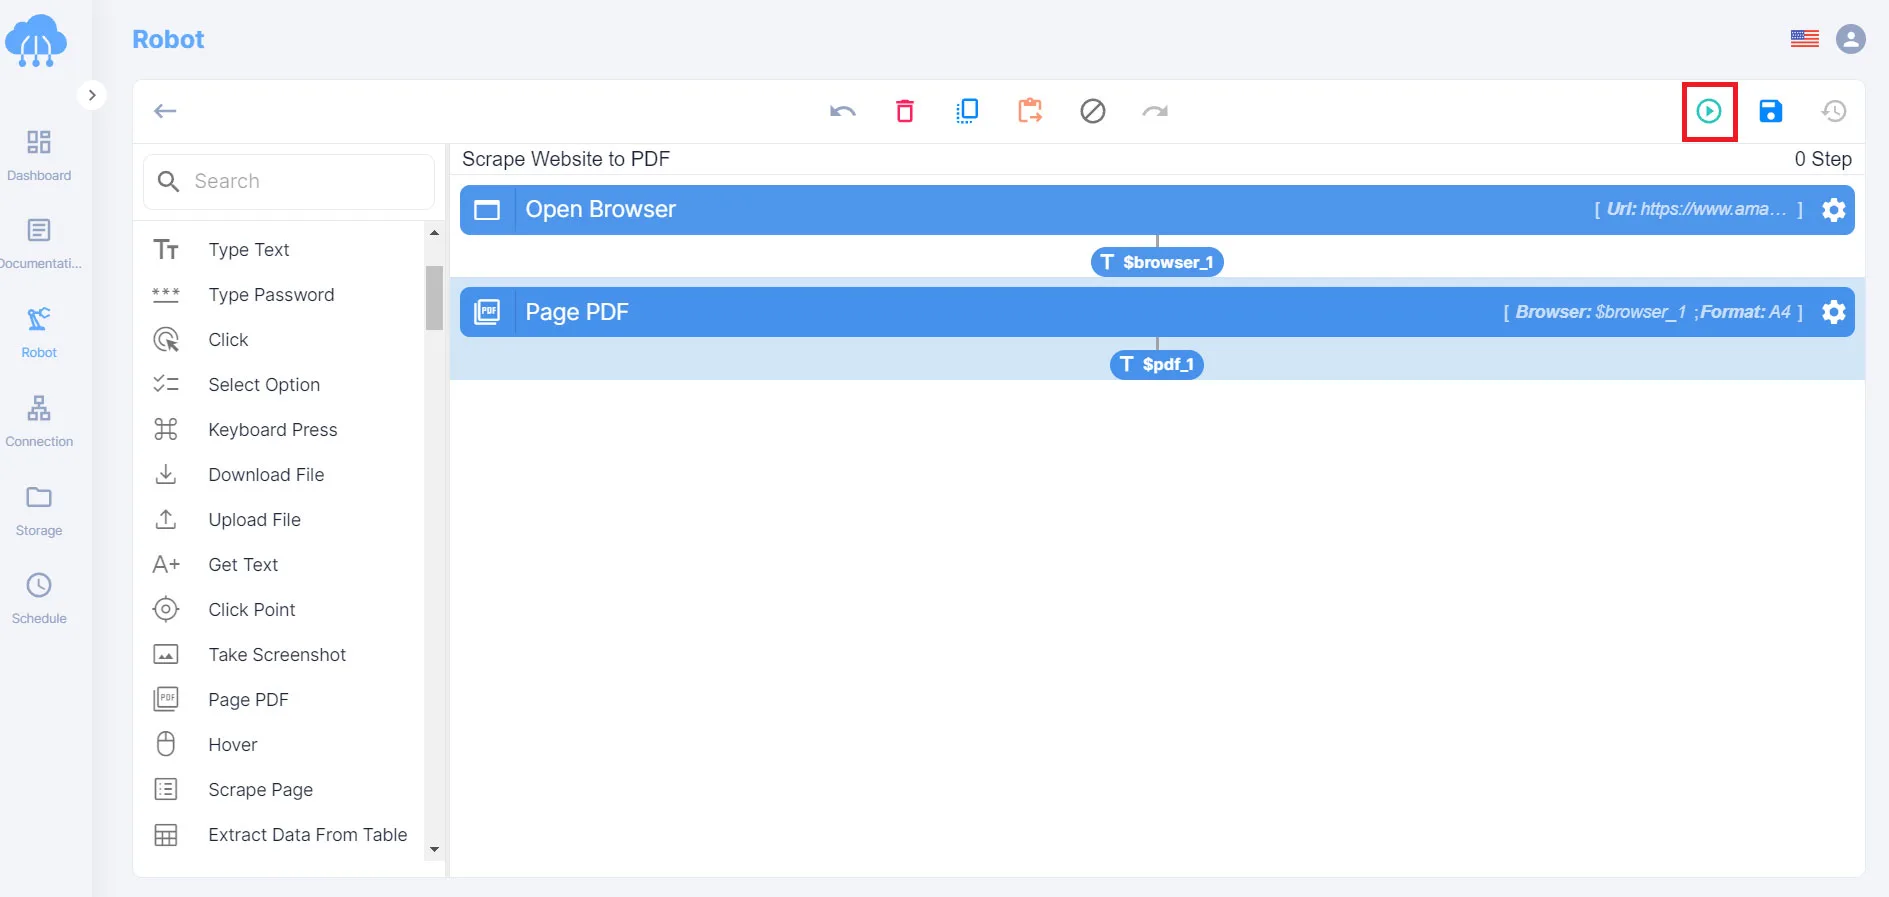The width and height of the screenshot is (1889, 897).
Task: Save the robot workflow
Action: pyautogui.click(x=1771, y=111)
